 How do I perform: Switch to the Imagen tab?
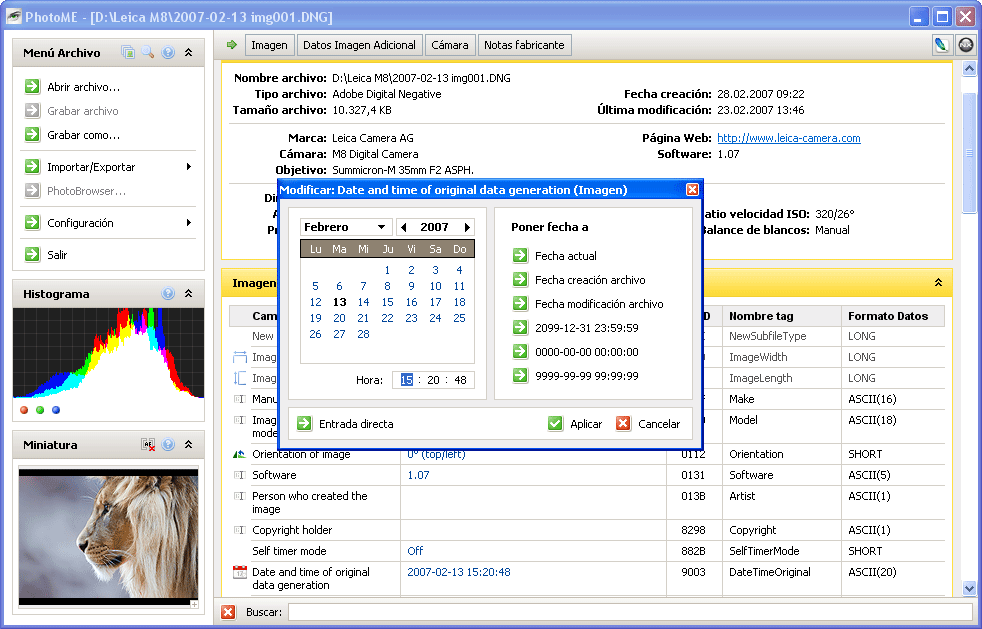pos(269,45)
